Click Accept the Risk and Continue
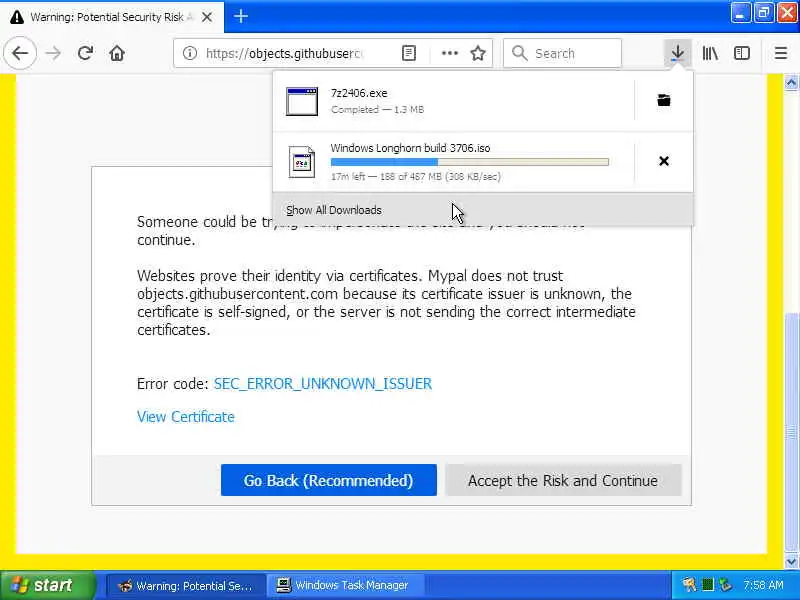Screen dimensions: 800x600 [x=563, y=480]
